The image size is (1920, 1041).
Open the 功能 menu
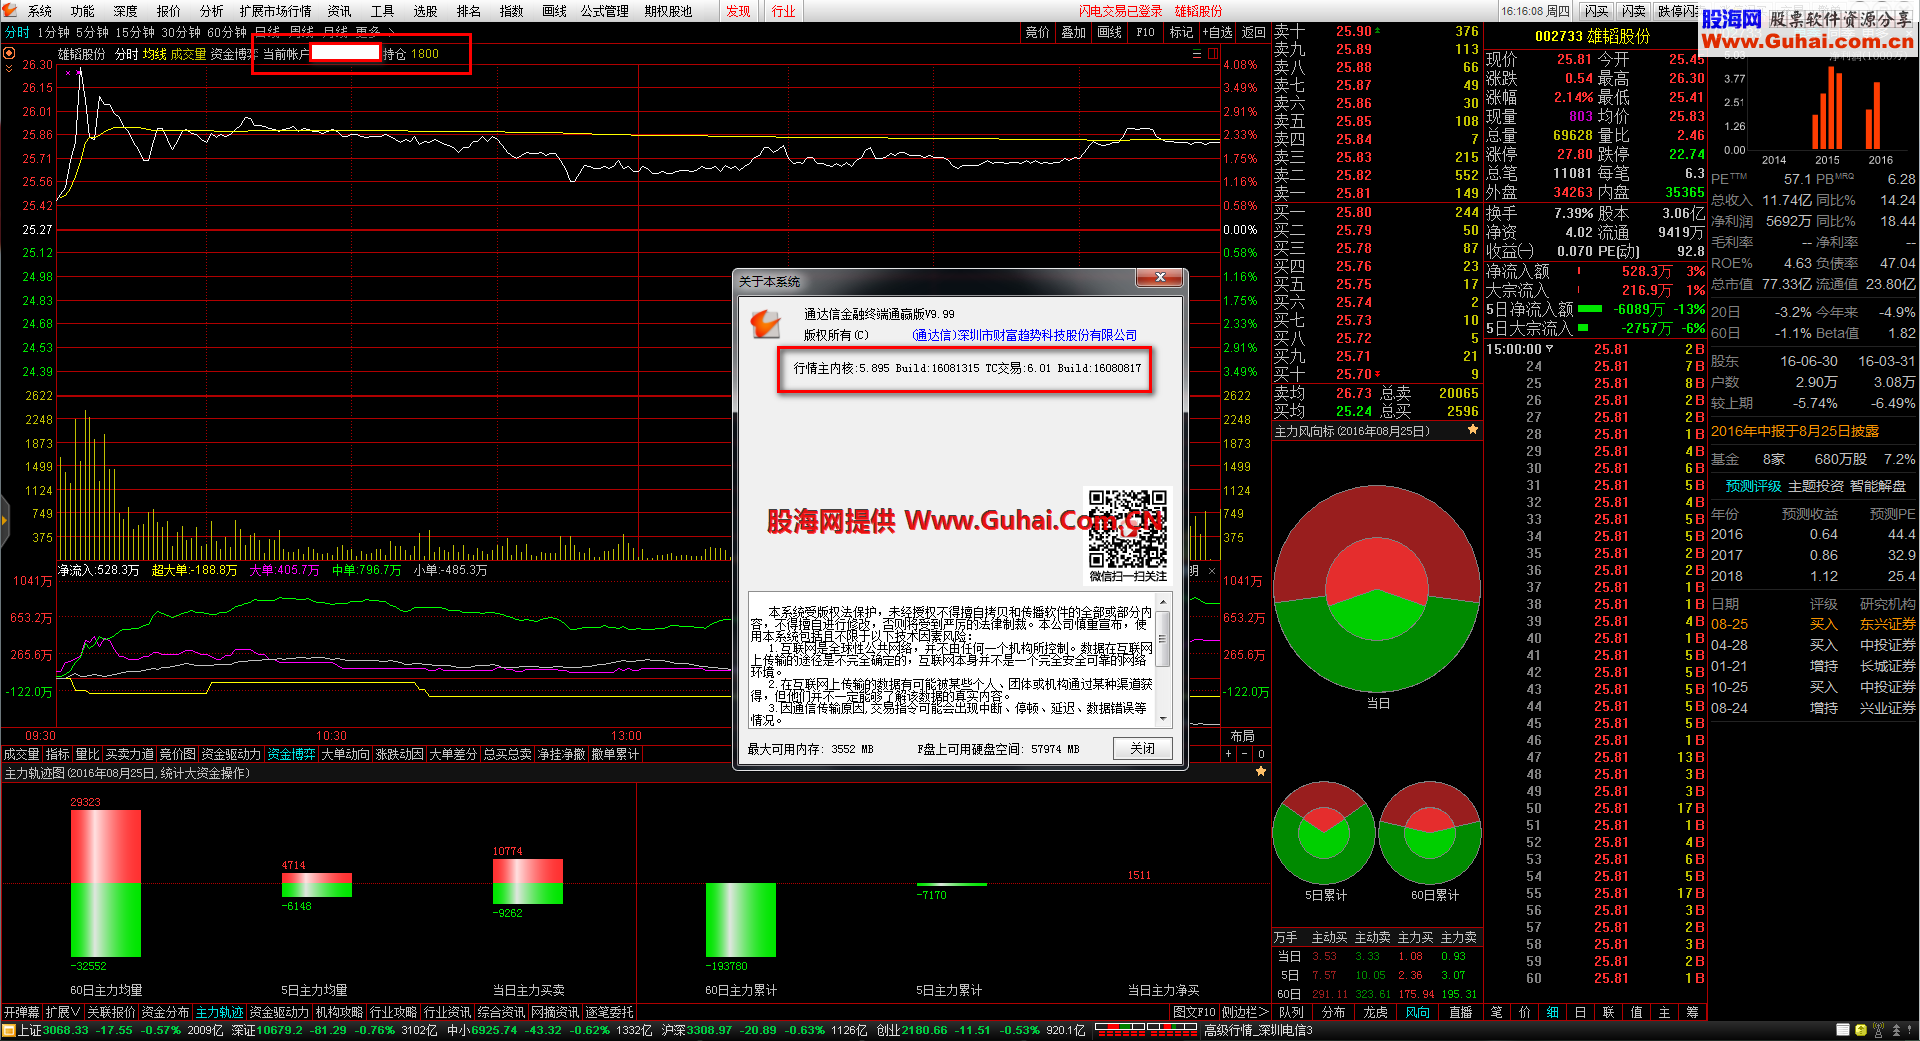(x=83, y=11)
